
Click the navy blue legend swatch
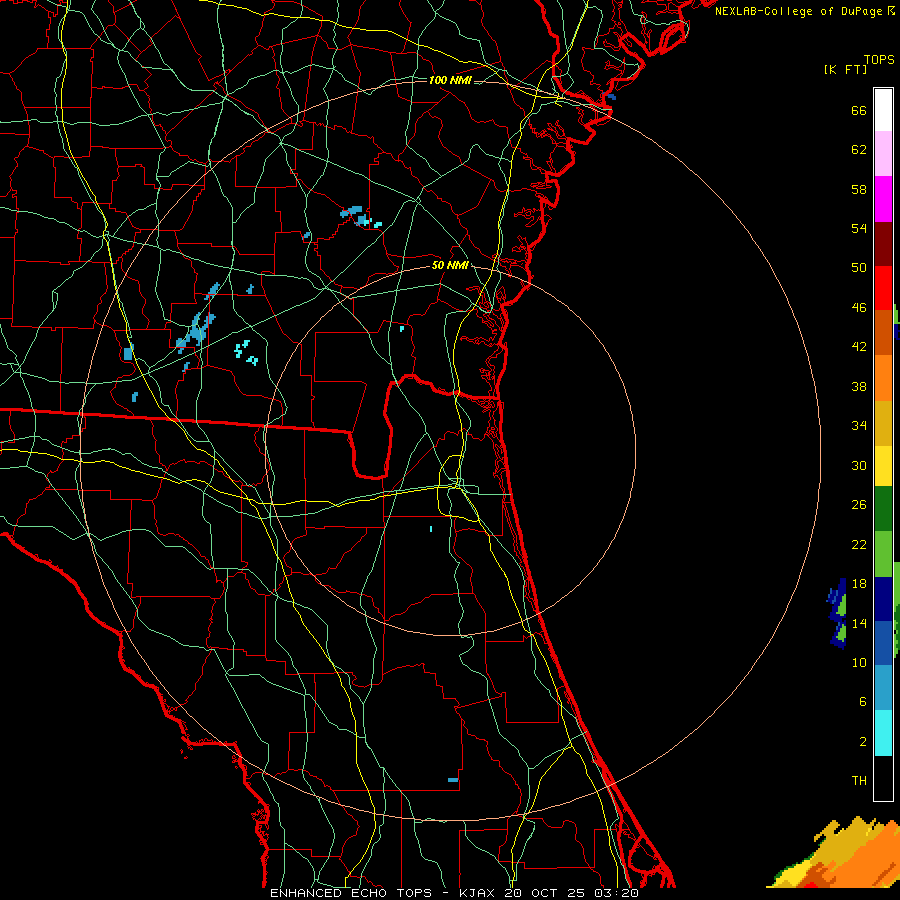point(883,599)
